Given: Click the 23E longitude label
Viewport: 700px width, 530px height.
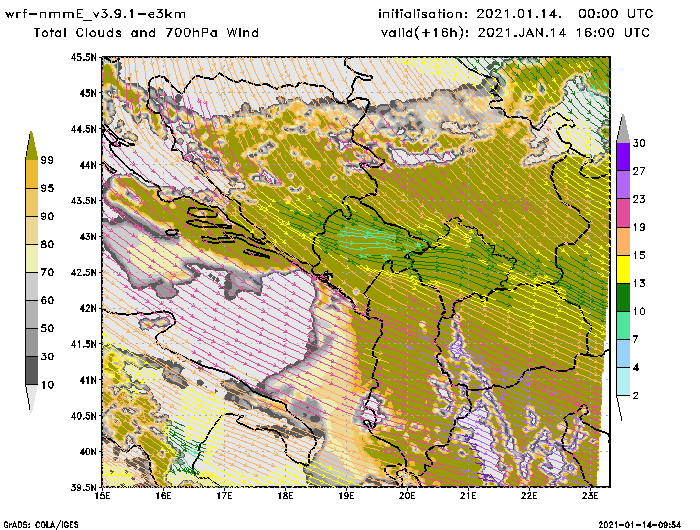Looking at the screenshot, I should [590, 496].
